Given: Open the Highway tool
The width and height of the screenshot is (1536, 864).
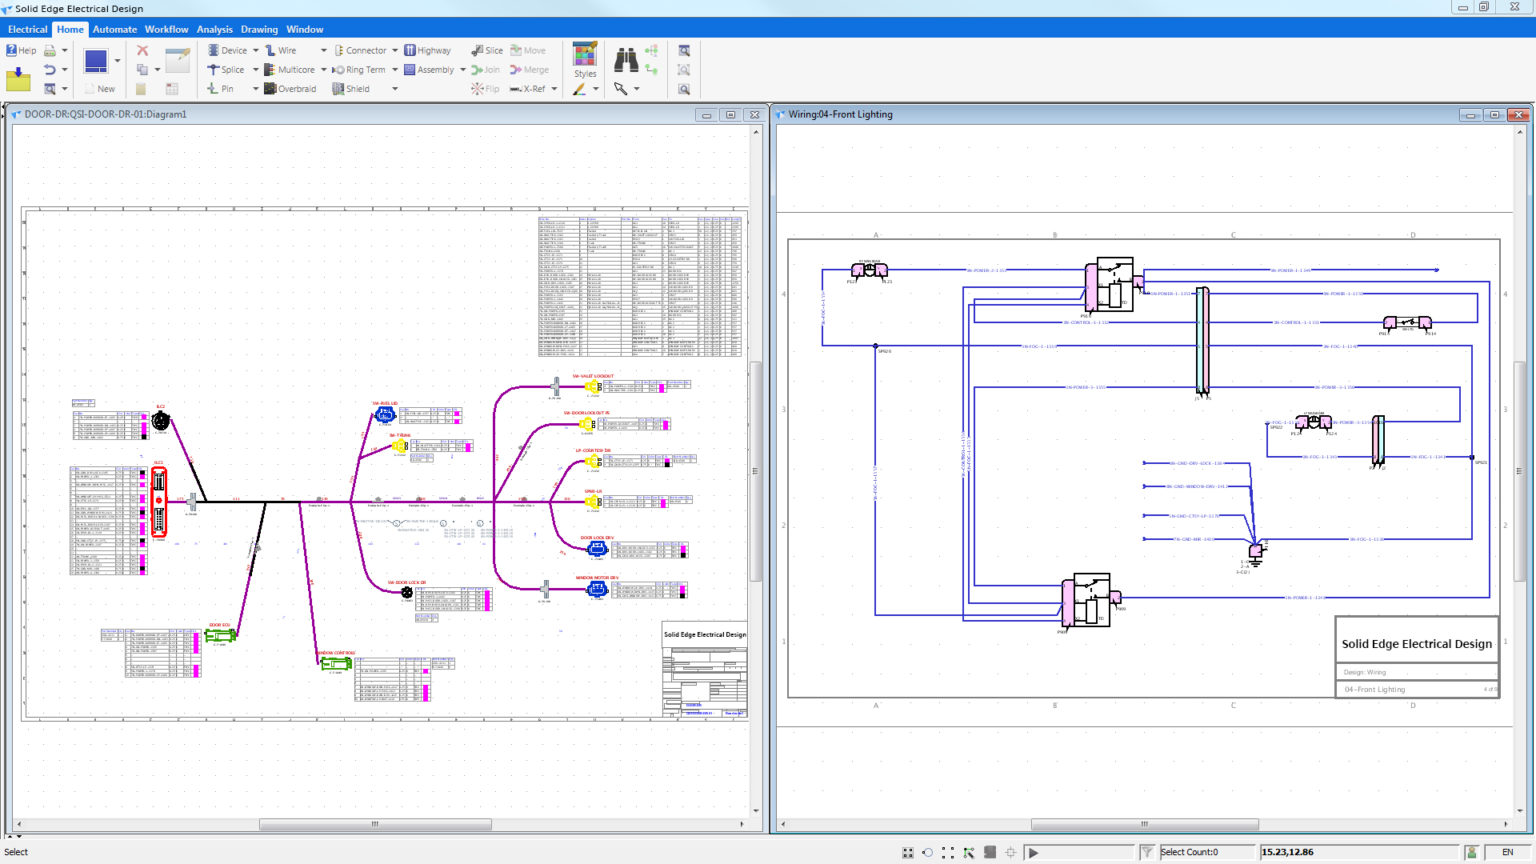Looking at the screenshot, I should pyautogui.click(x=430, y=50).
